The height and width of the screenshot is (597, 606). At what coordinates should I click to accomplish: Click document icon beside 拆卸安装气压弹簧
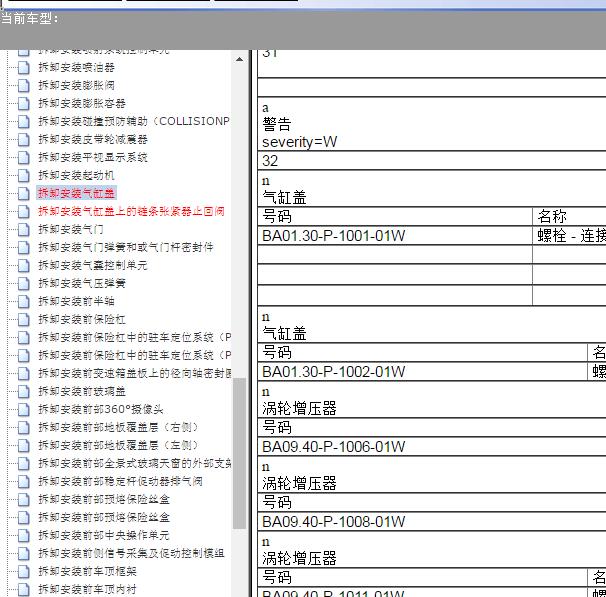coord(24,284)
